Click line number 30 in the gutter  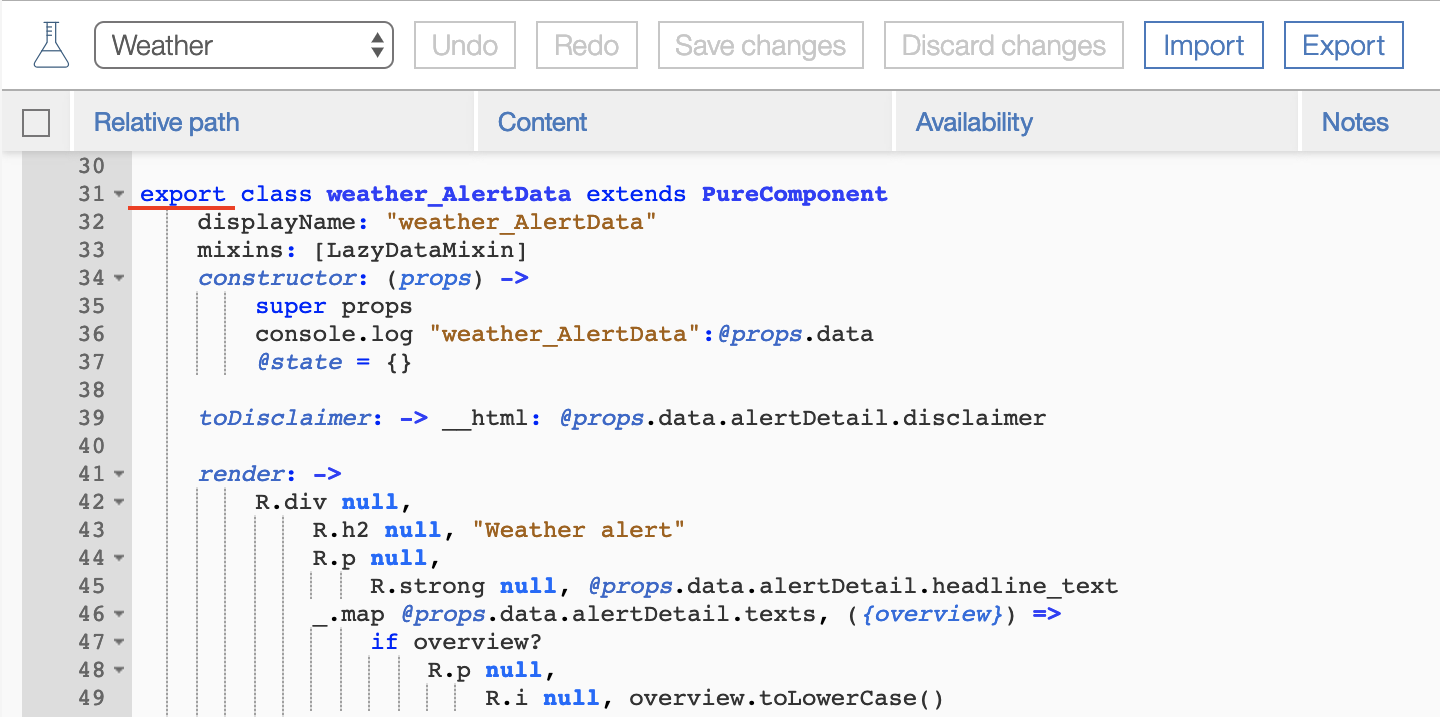(x=91, y=166)
